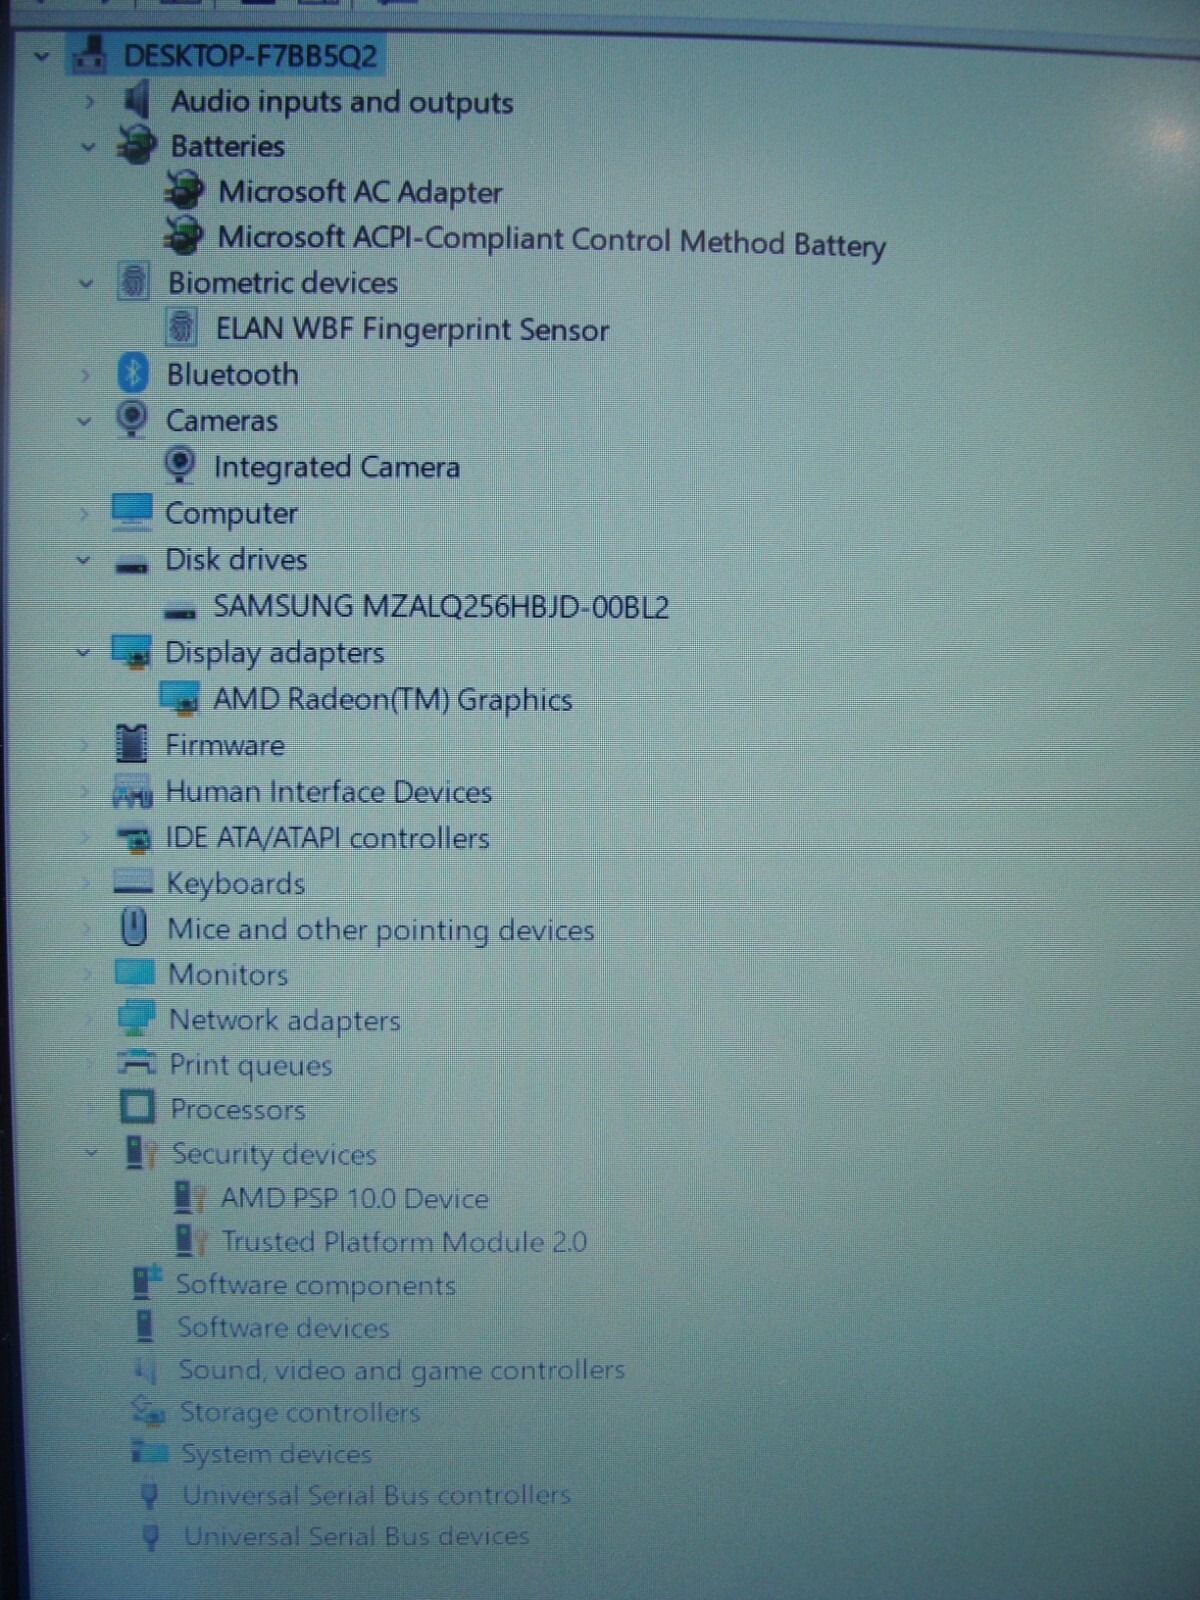Expand the Audio inputs and outputs category
Screen dimensions: 1200x1600
(90, 101)
